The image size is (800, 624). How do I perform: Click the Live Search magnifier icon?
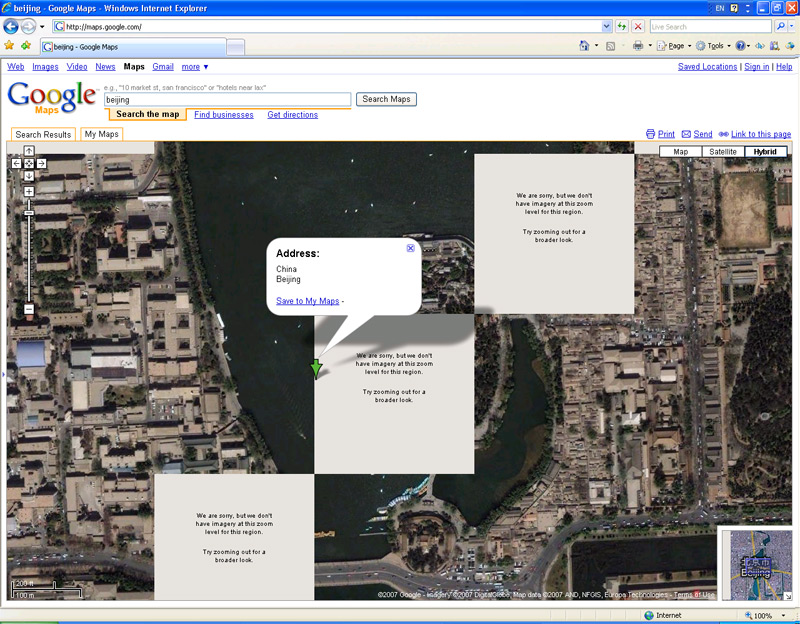781,27
